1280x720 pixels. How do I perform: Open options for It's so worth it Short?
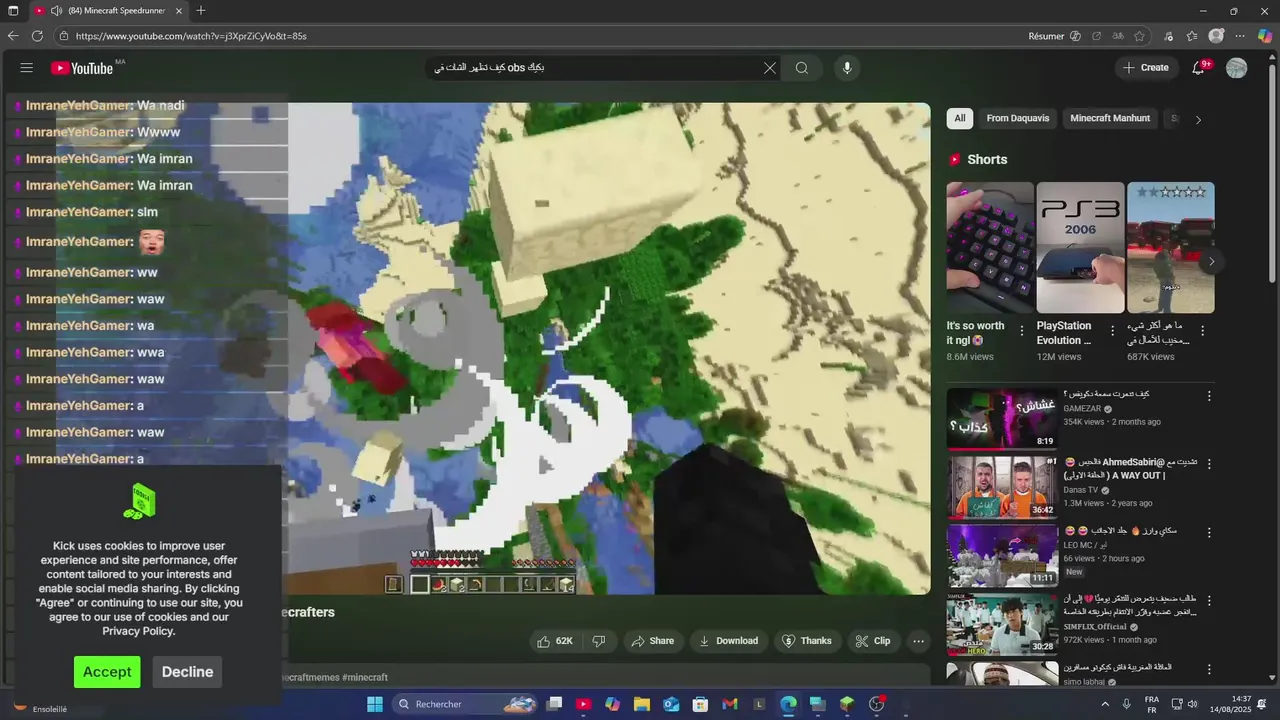click(1021, 331)
